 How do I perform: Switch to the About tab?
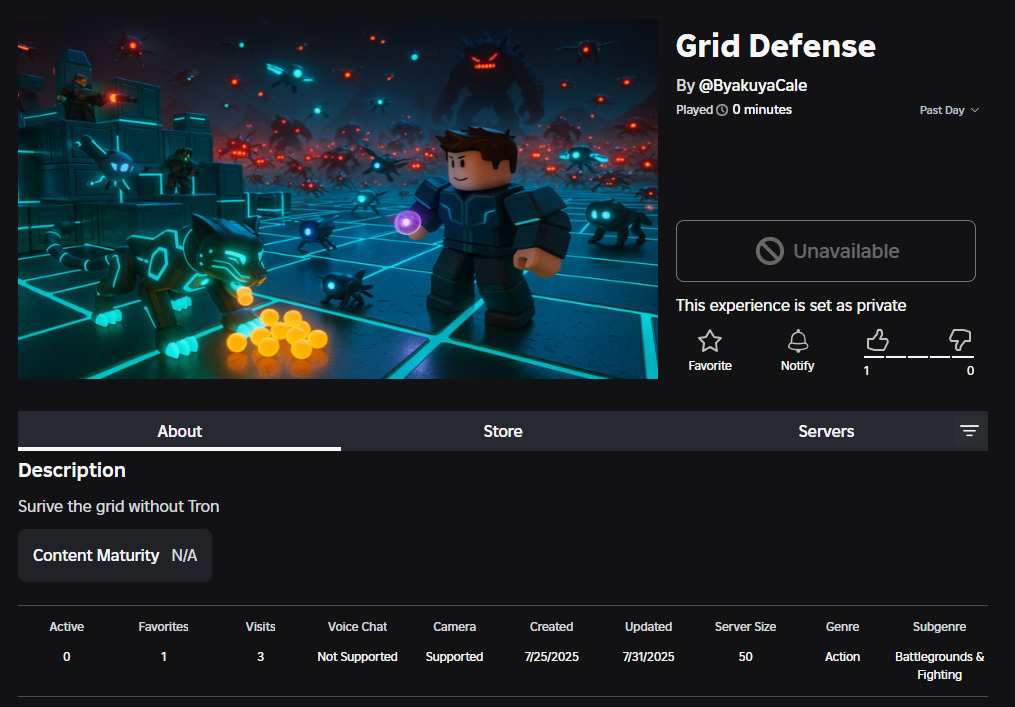[x=179, y=431]
